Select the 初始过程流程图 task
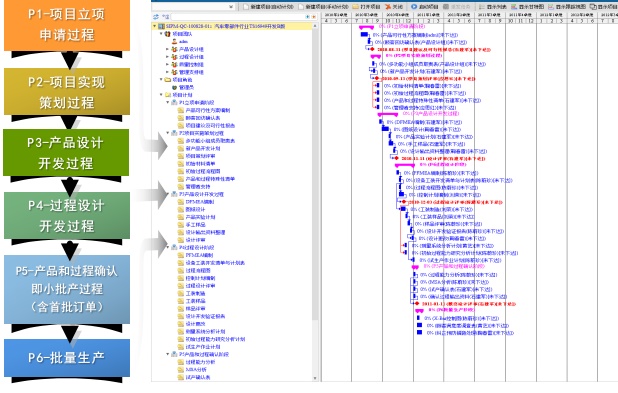This screenshot has width=618, height=393. (199, 171)
